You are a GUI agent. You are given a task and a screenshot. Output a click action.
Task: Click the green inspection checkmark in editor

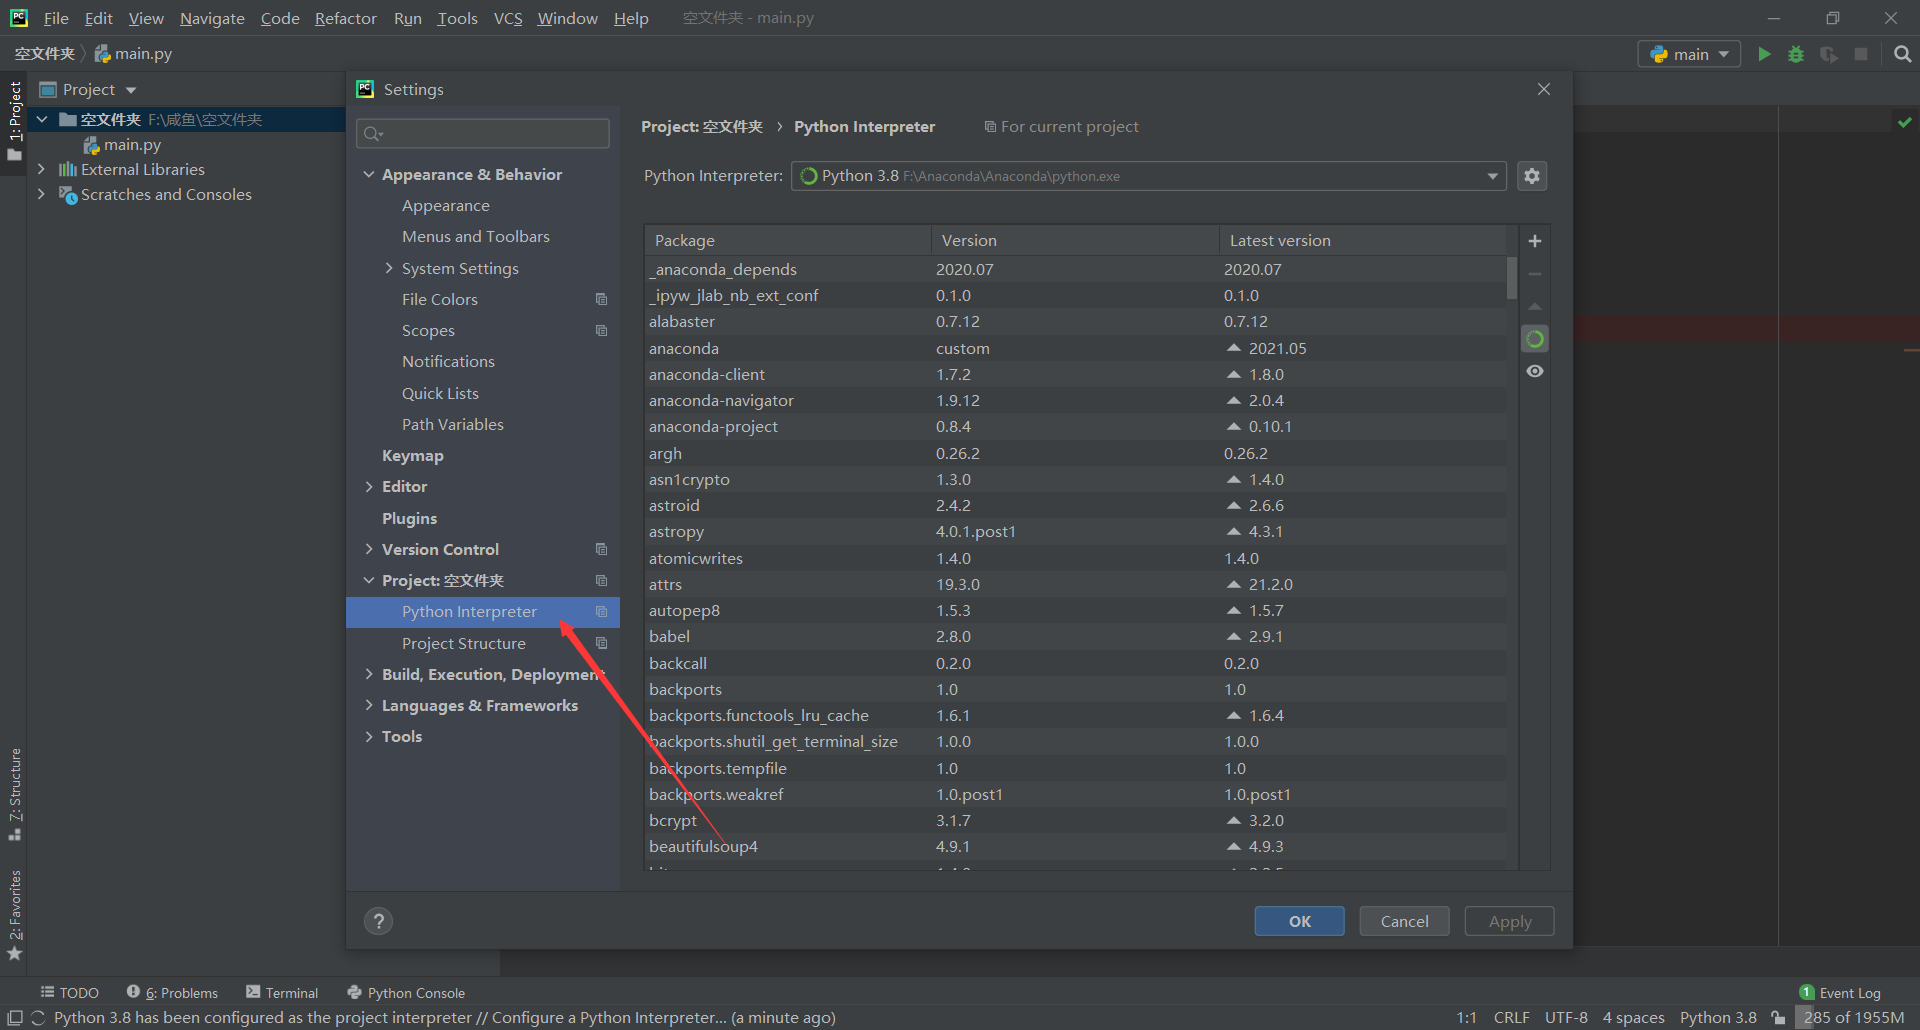1905,122
